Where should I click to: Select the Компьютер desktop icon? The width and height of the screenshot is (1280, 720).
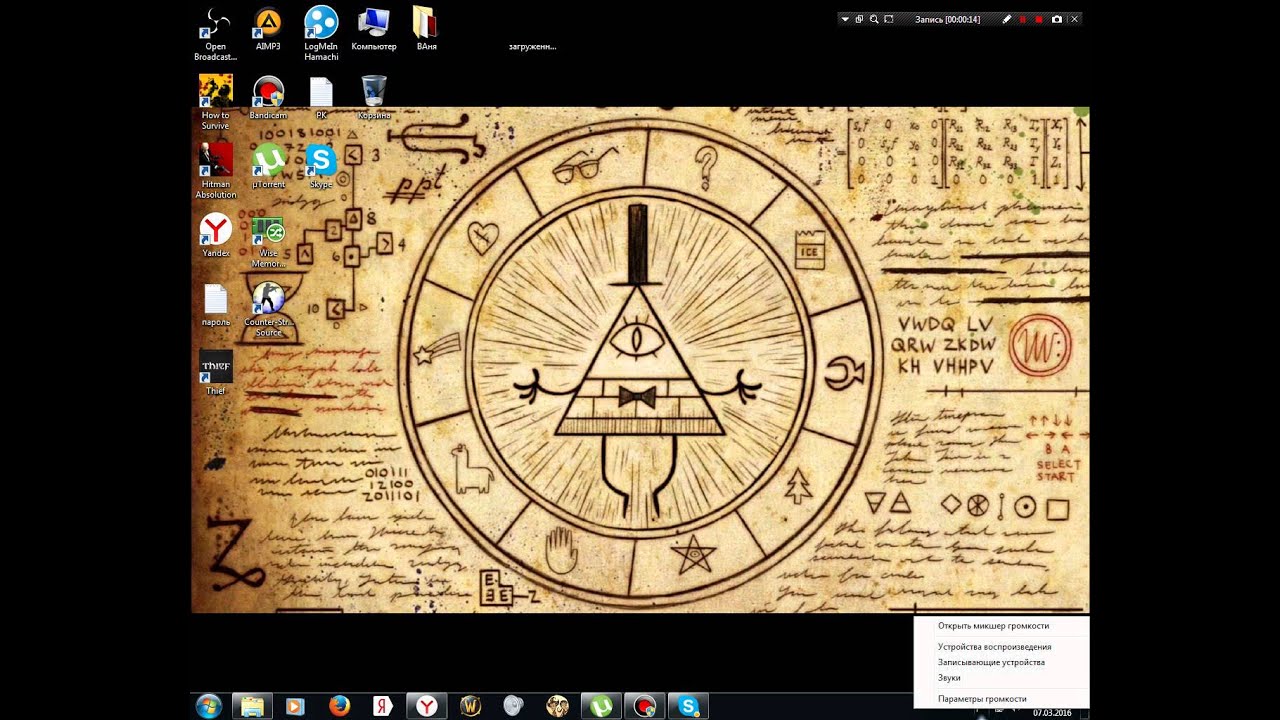(374, 29)
